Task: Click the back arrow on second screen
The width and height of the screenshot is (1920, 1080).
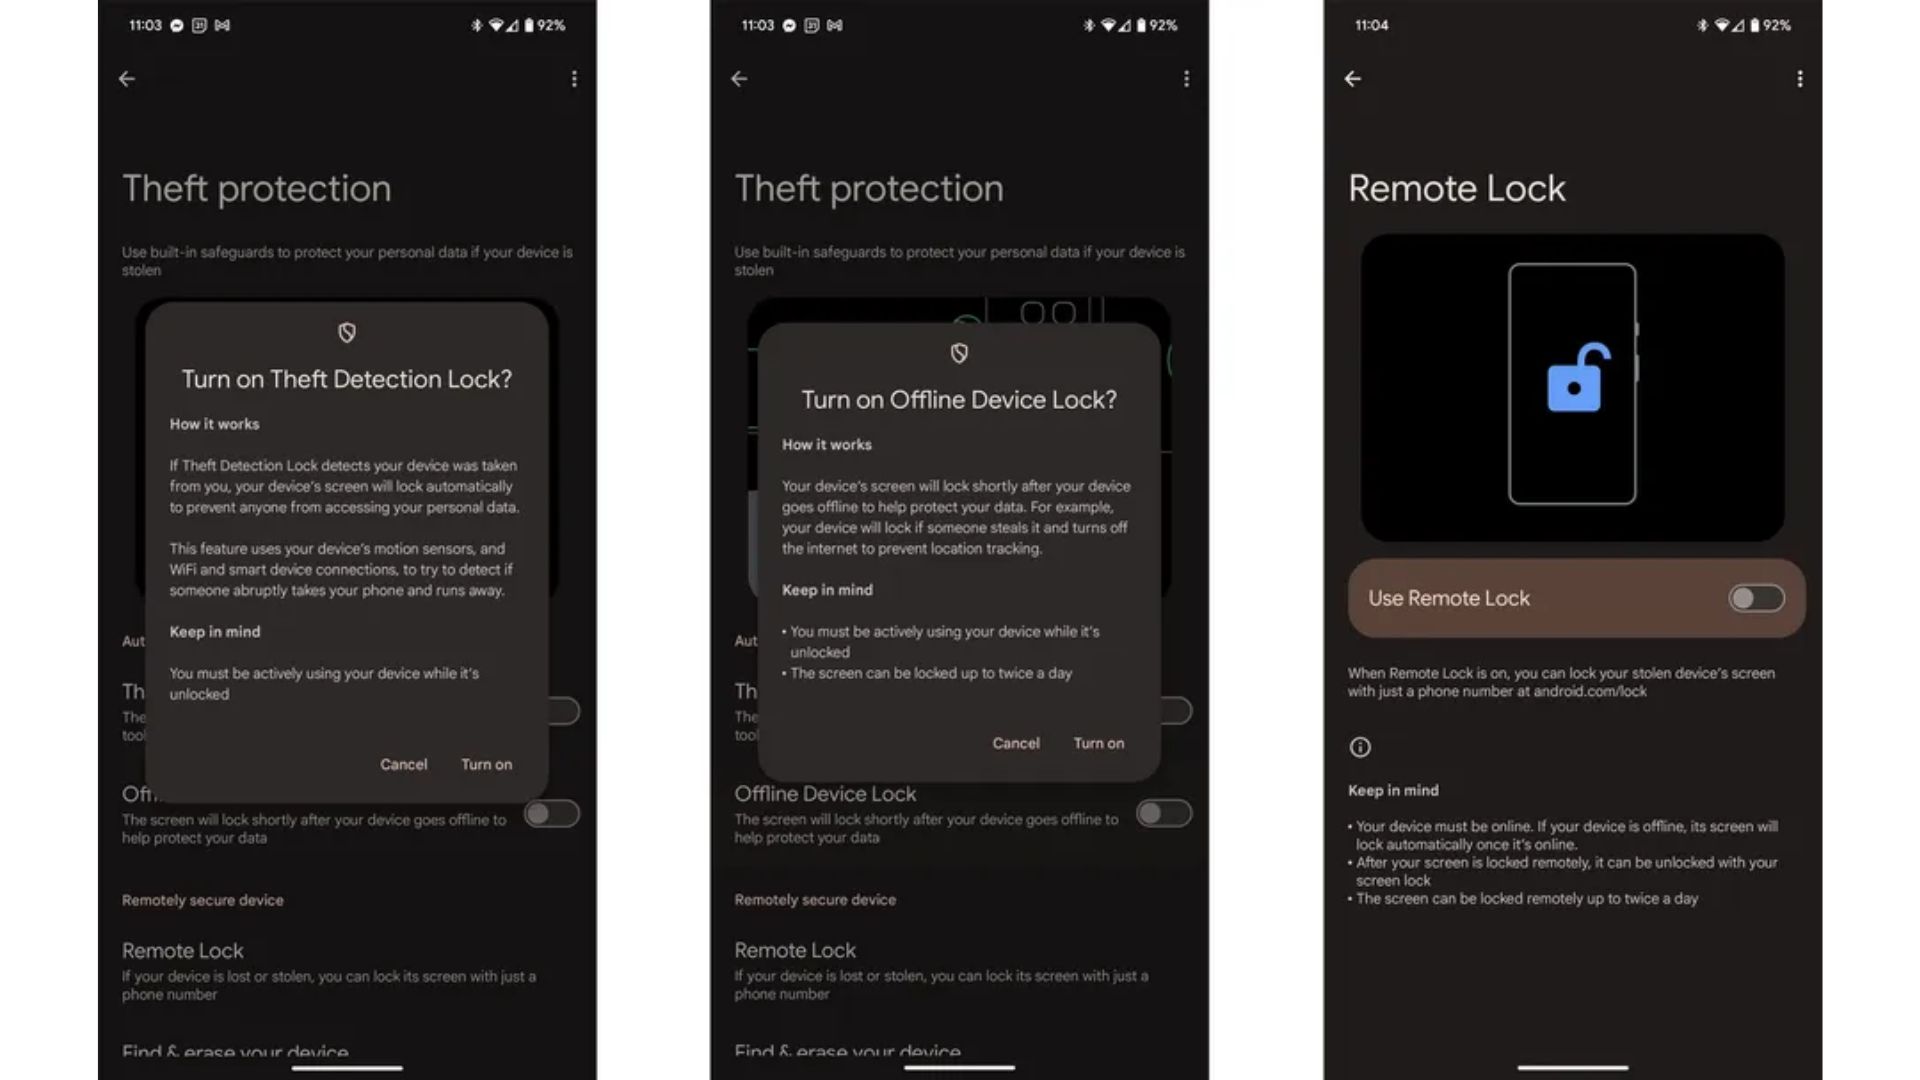Action: pos(740,78)
